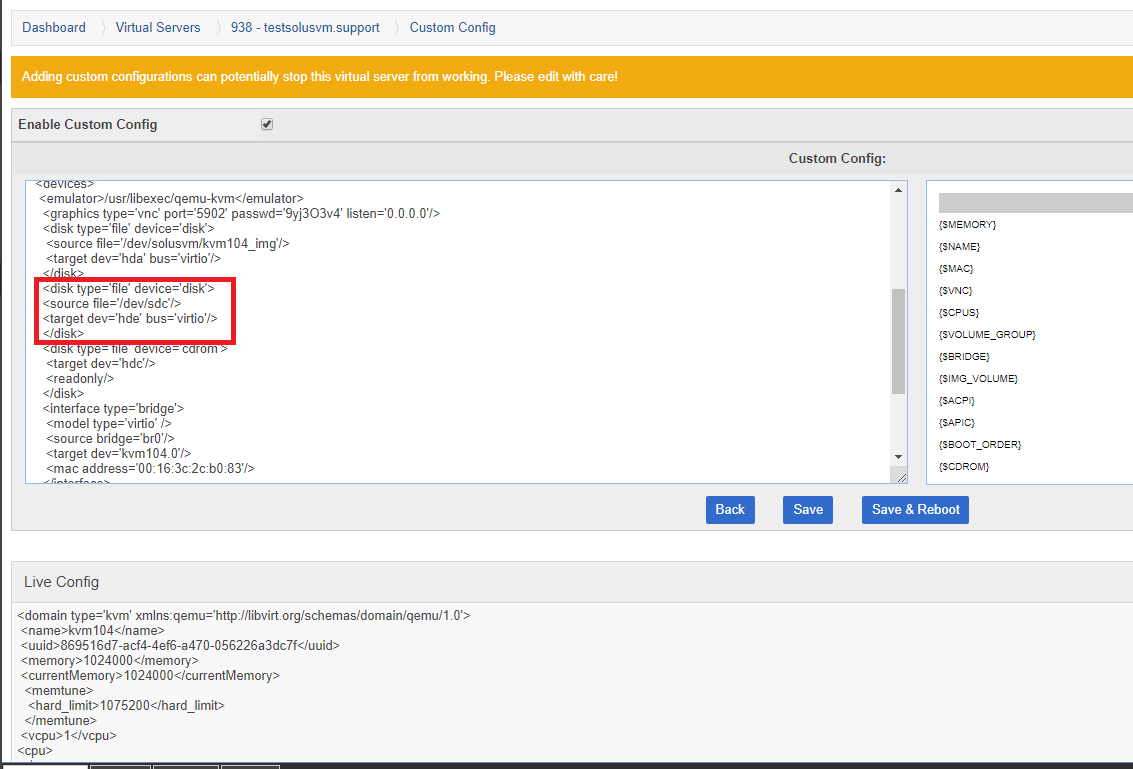The width and height of the screenshot is (1133, 769).
Task: Select the {$CDROM} variable
Action: point(964,466)
